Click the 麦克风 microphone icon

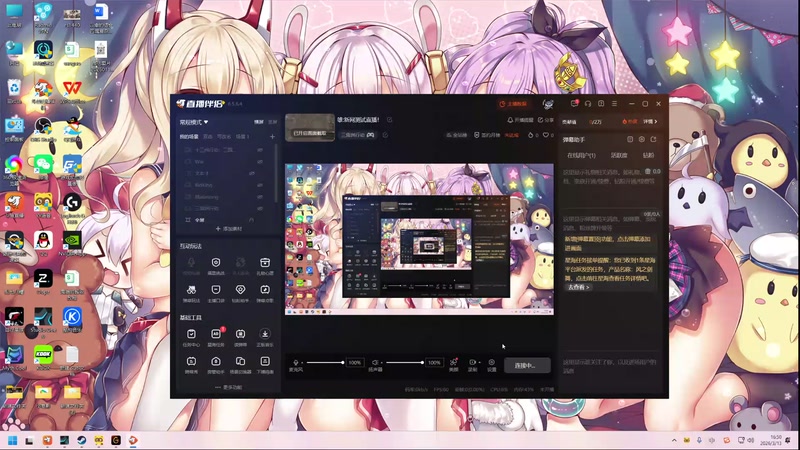[x=295, y=363]
